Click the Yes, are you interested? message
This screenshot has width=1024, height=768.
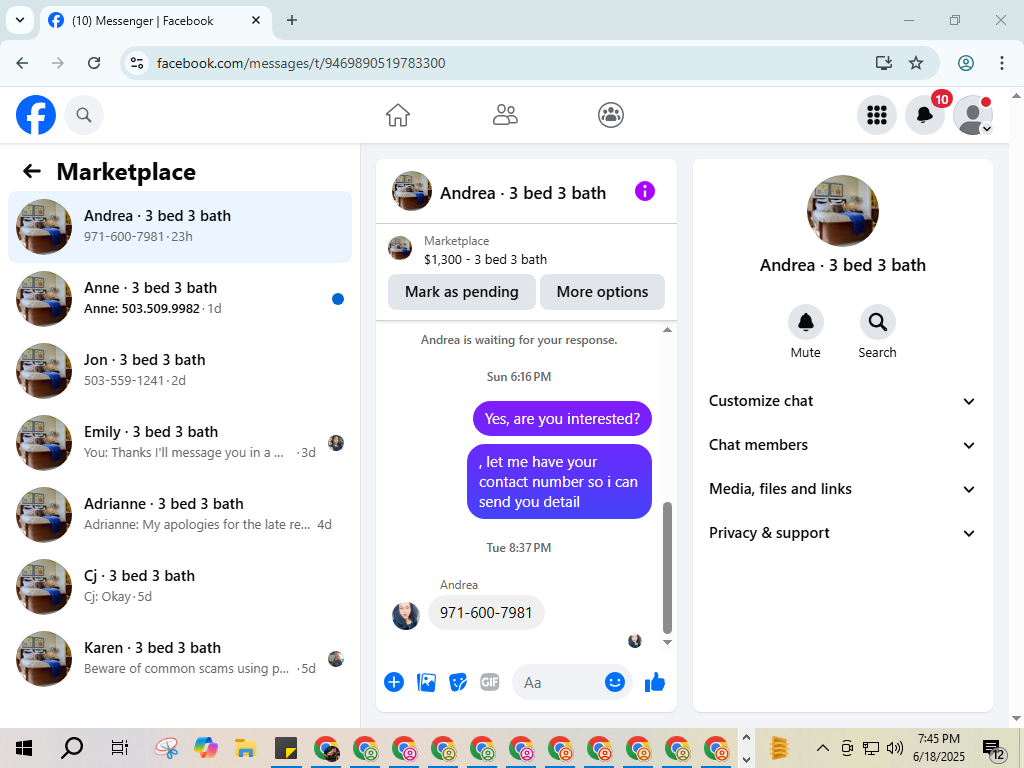(x=562, y=419)
